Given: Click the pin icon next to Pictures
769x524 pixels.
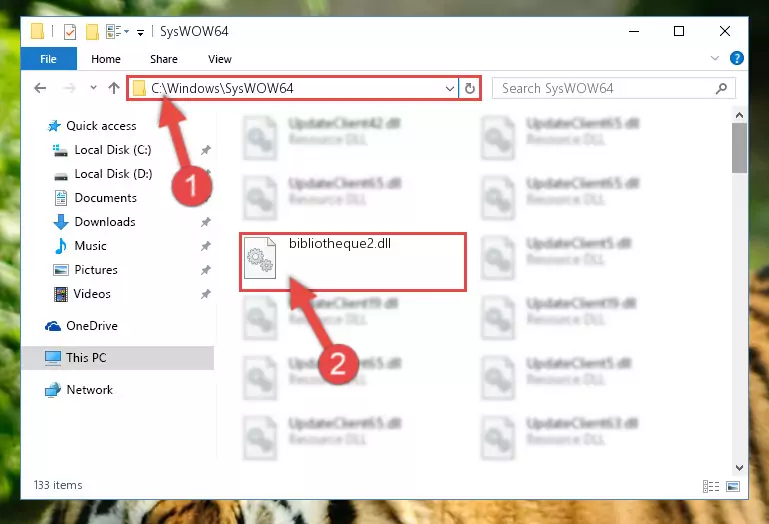Looking at the screenshot, I should [x=205, y=270].
